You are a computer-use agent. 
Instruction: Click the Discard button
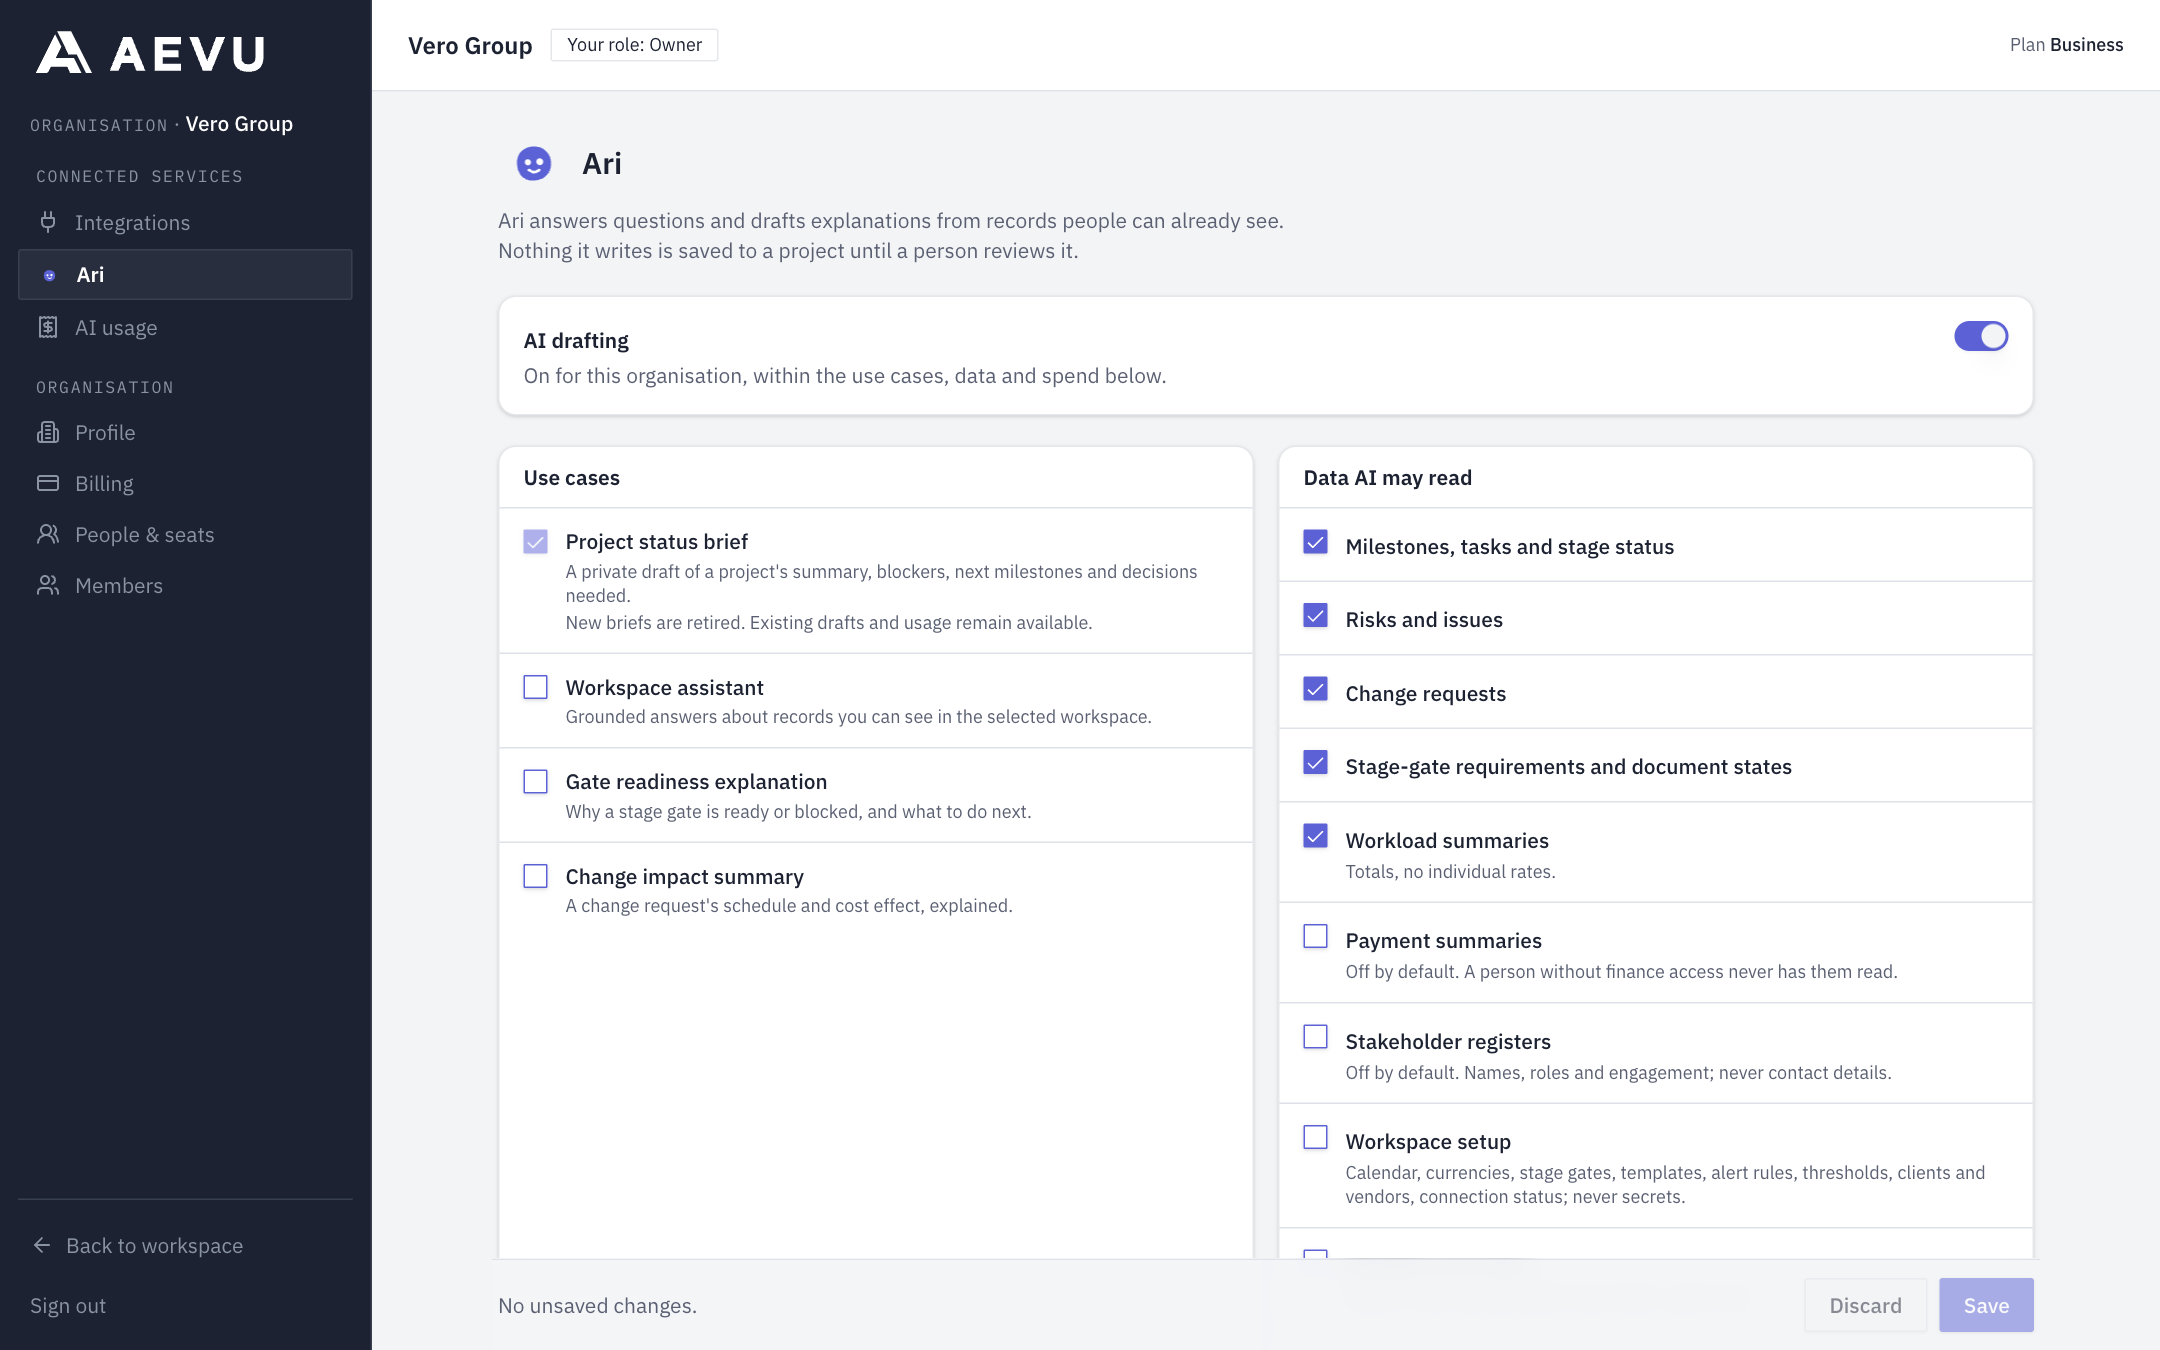point(1866,1305)
